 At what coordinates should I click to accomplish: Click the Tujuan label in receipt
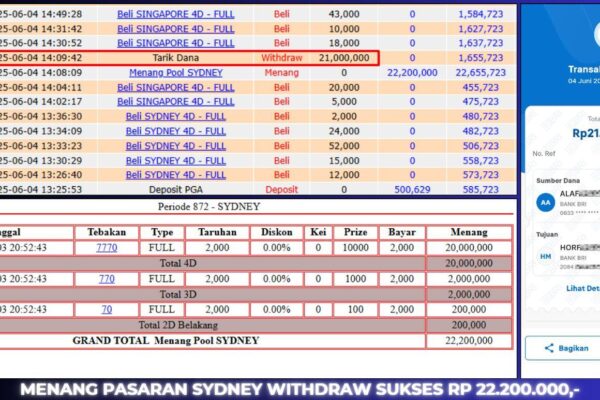pyautogui.click(x=547, y=234)
